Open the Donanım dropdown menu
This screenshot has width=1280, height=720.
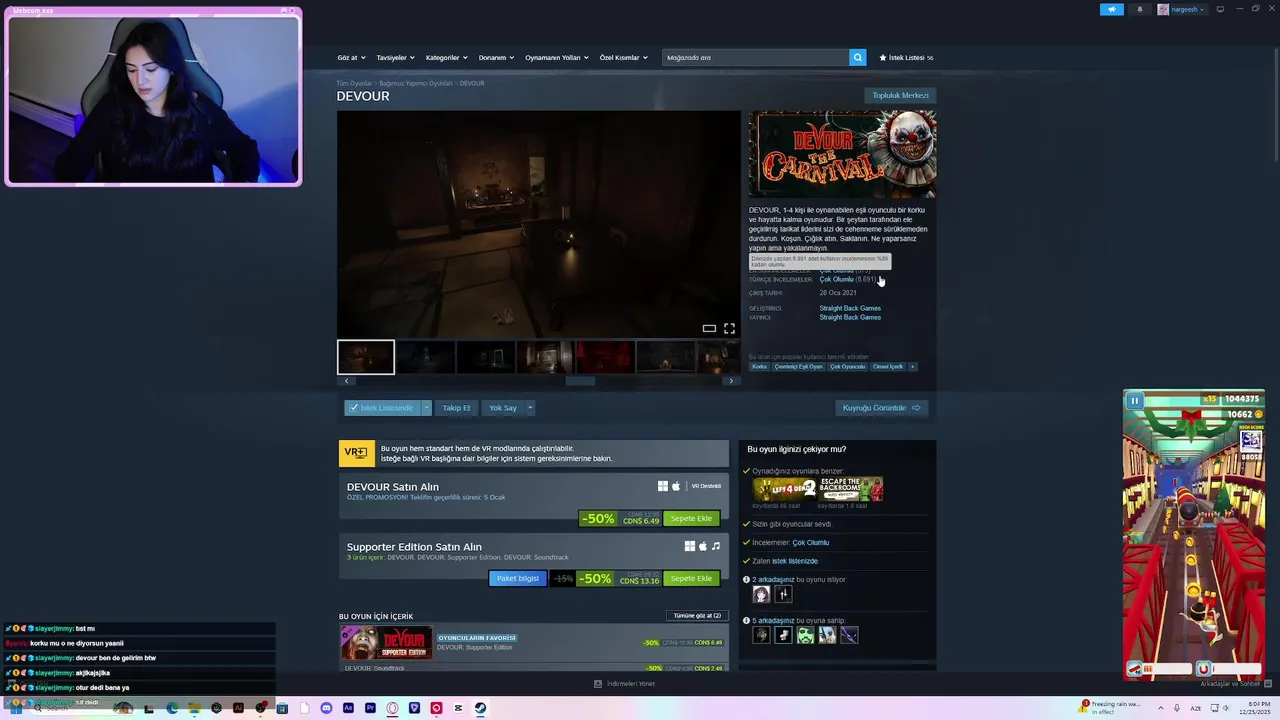pyautogui.click(x=496, y=58)
